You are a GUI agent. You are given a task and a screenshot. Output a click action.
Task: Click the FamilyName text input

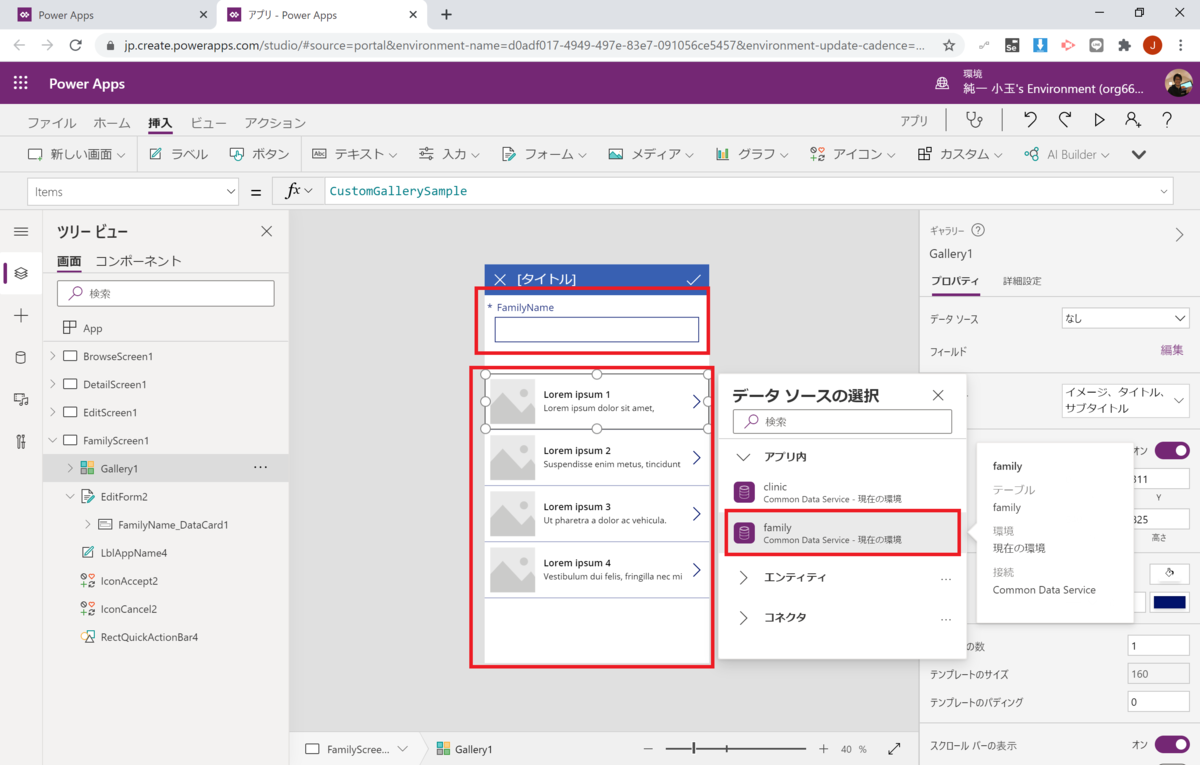pos(597,330)
